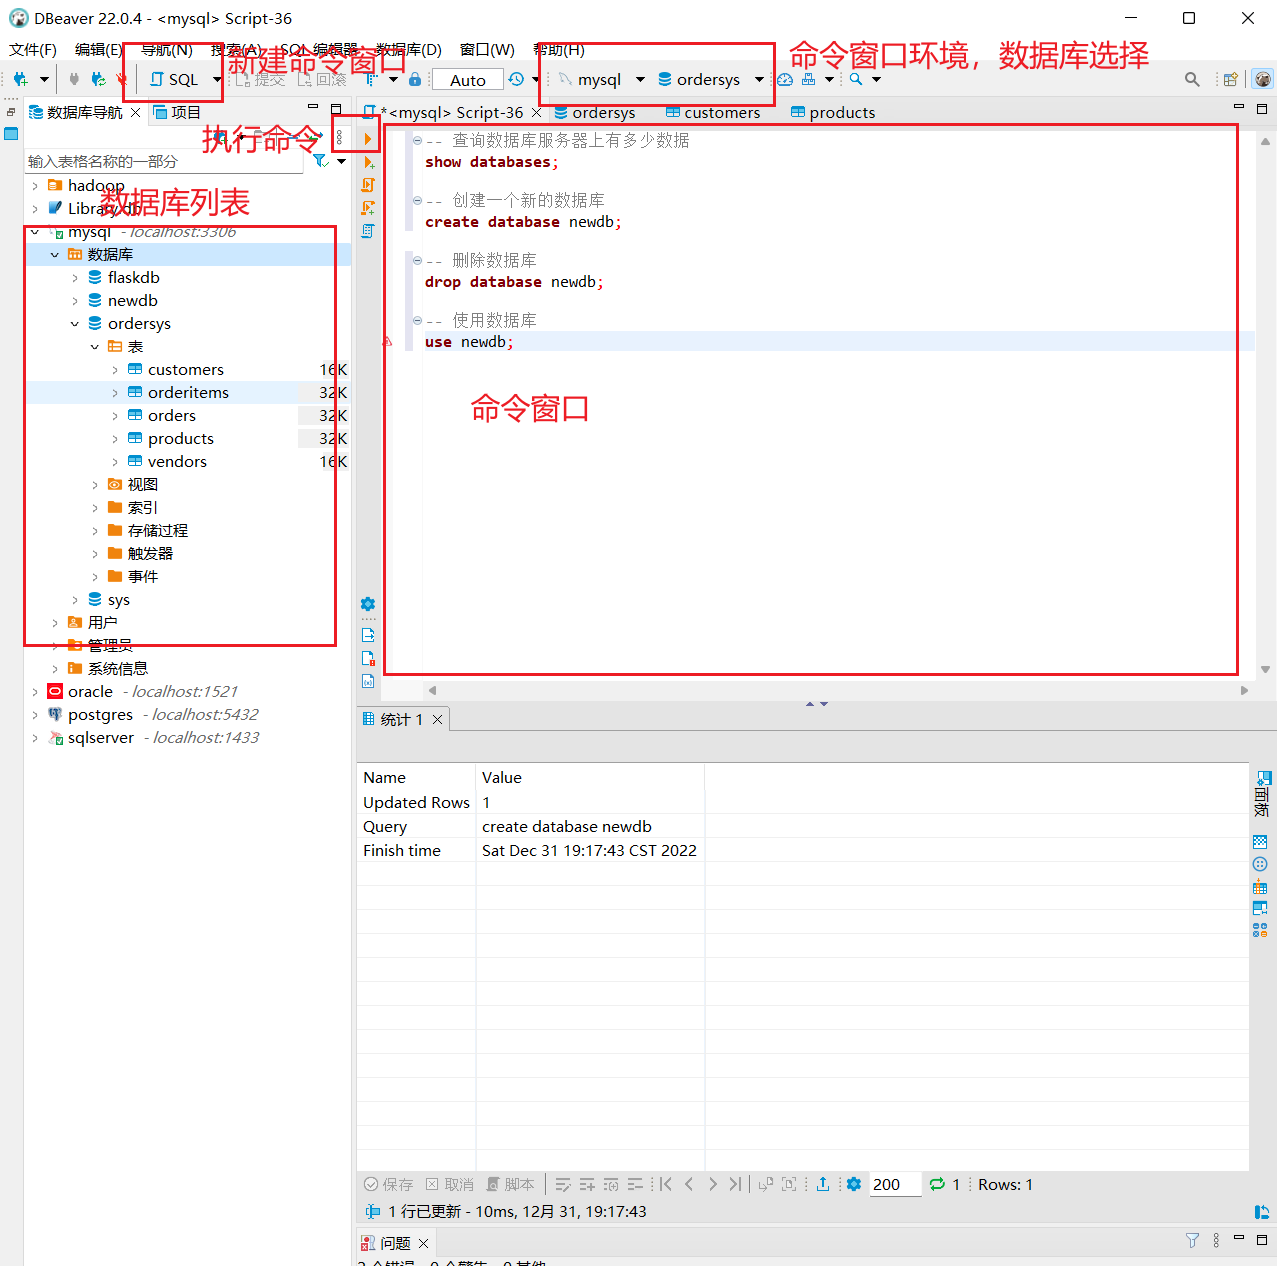This screenshot has height=1266, width=1277.
Task: Show the execution log panel icon
Action: [368, 658]
